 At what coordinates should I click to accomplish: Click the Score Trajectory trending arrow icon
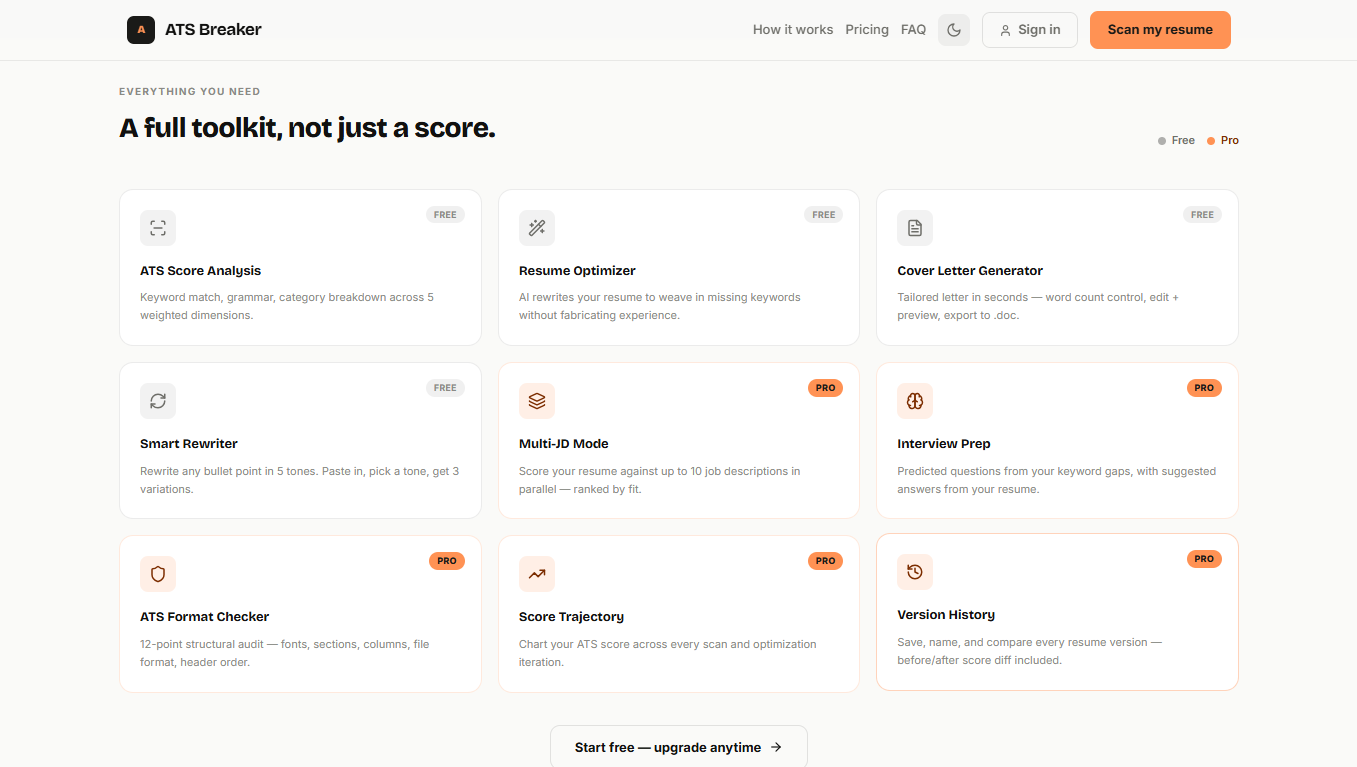point(537,574)
